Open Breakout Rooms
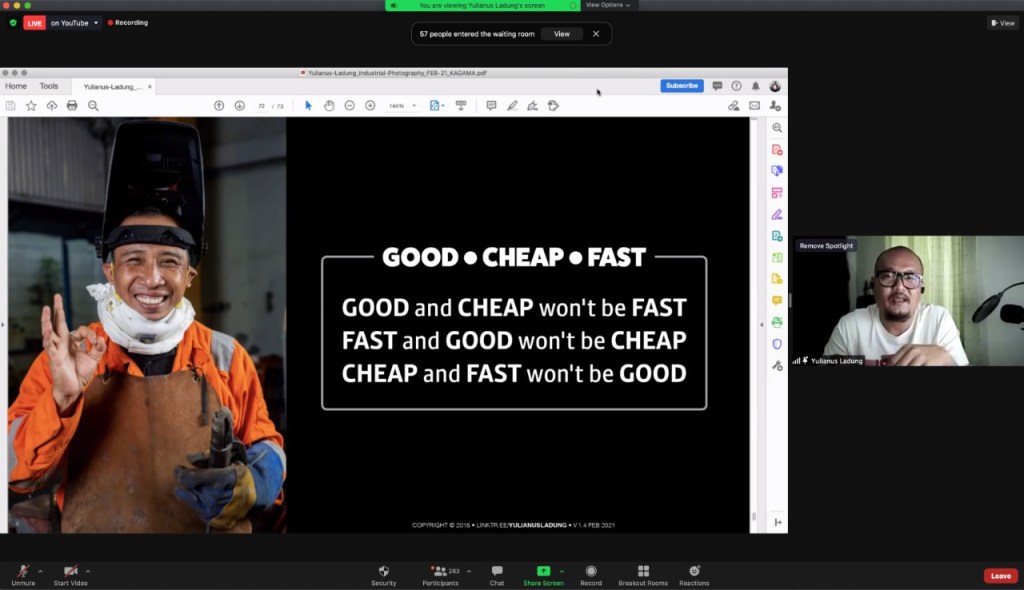Viewport: 1024px width, 590px height. click(x=643, y=572)
